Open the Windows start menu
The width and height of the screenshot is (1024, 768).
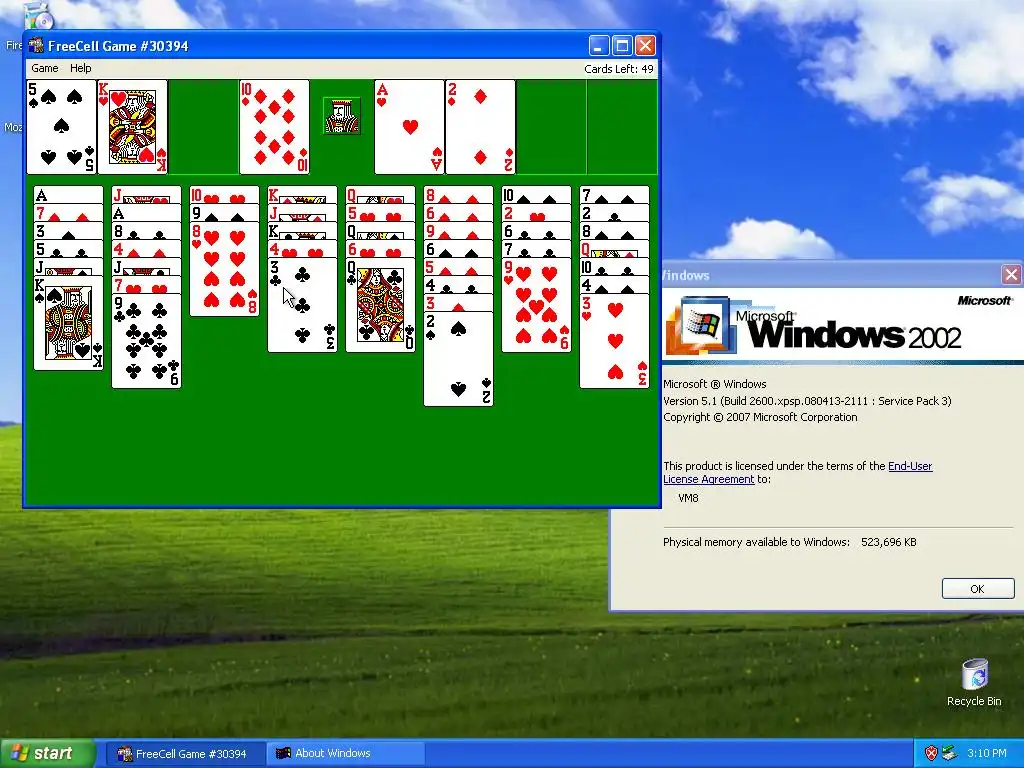pos(47,753)
